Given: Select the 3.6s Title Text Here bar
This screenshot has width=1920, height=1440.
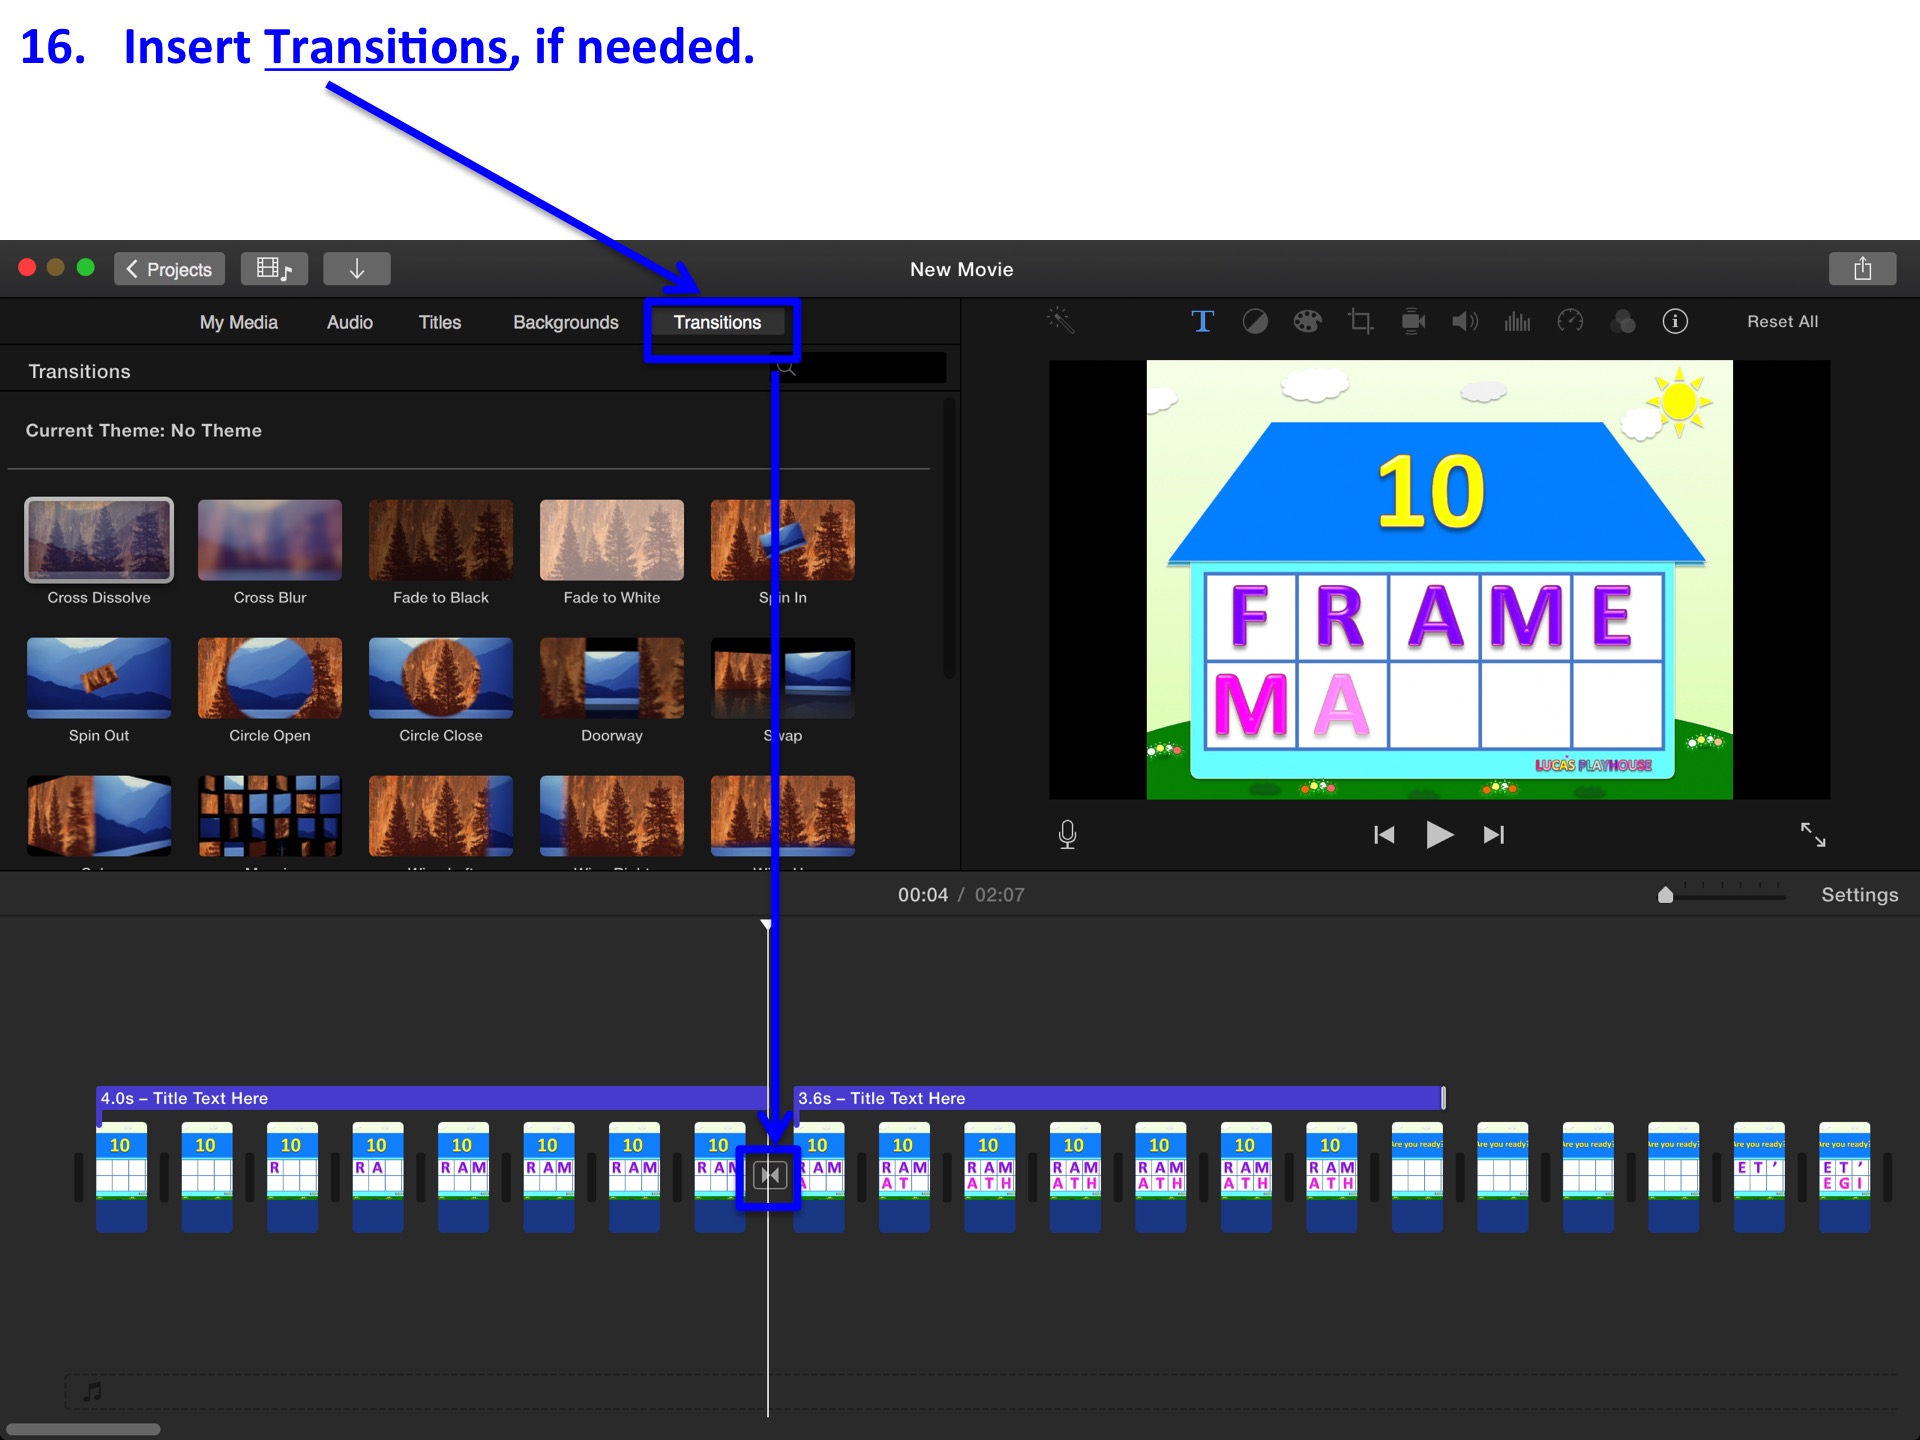Looking at the screenshot, I should pos(1119,1098).
